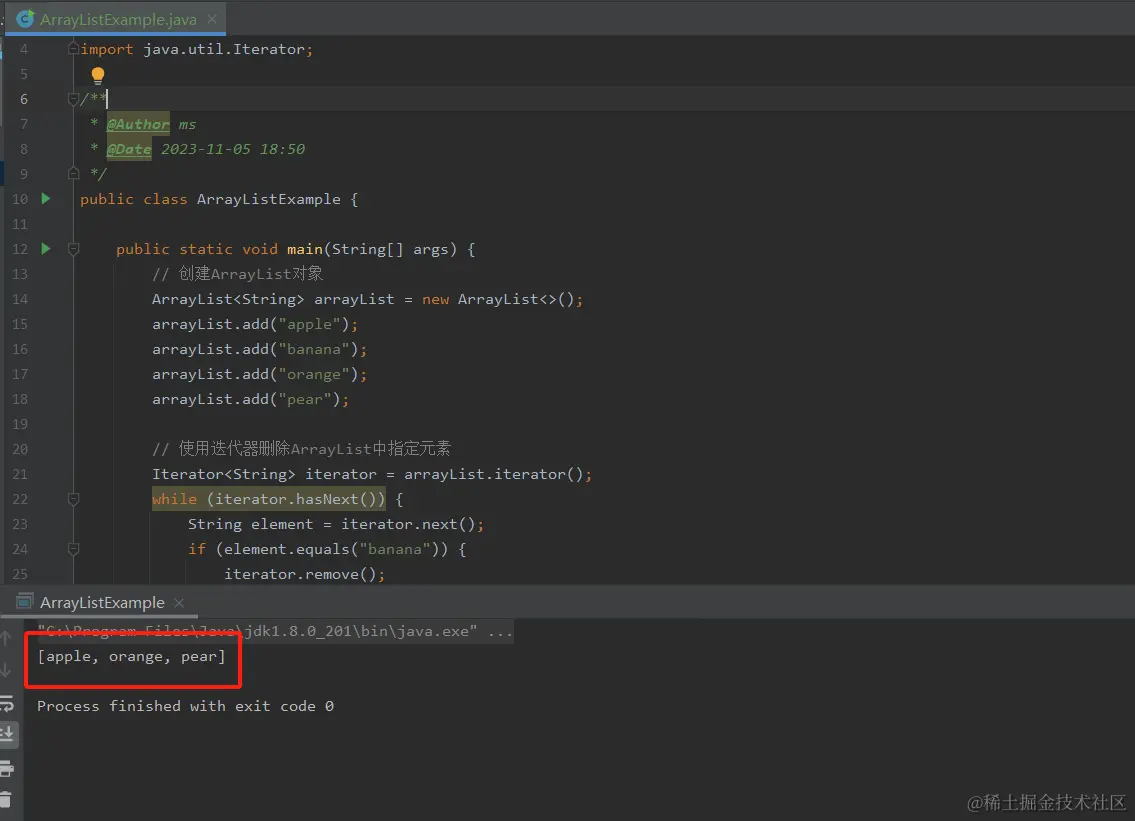Click gutter line number 16
The height and width of the screenshot is (821, 1135).
pyautogui.click(x=20, y=349)
